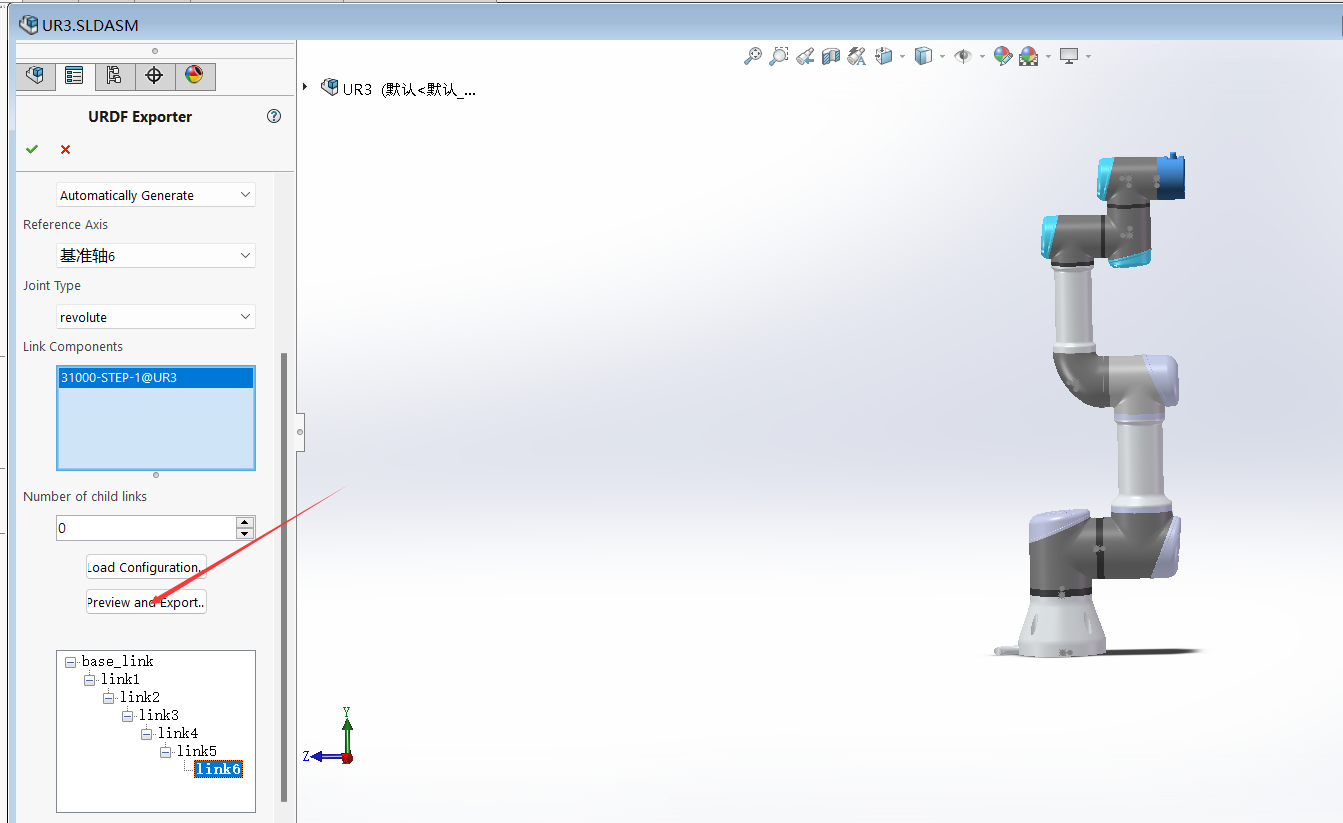Activate the Section View tool

click(x=831, y=56)
